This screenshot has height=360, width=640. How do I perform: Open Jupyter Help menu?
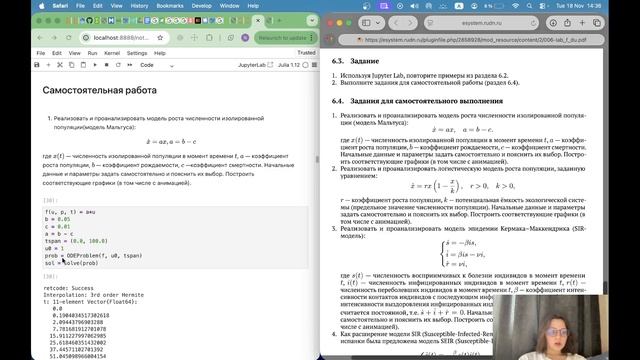pyautogui.click(x=160, y=53)
